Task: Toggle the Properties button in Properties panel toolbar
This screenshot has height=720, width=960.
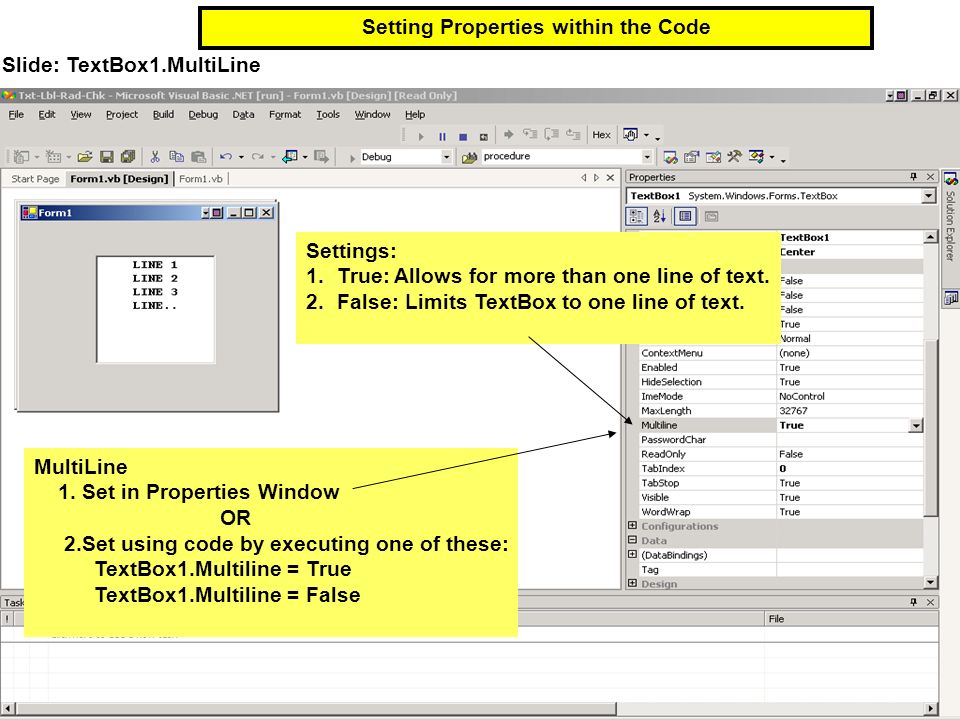Action: 685,216
